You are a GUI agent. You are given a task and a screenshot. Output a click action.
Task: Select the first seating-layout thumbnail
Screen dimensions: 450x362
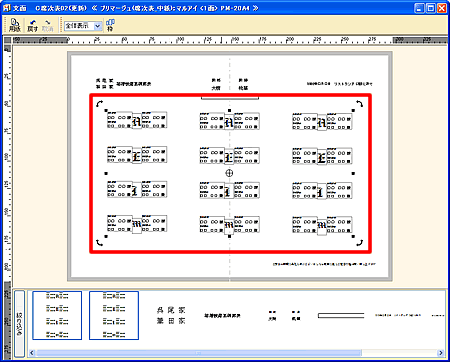[x=57, y=315]
